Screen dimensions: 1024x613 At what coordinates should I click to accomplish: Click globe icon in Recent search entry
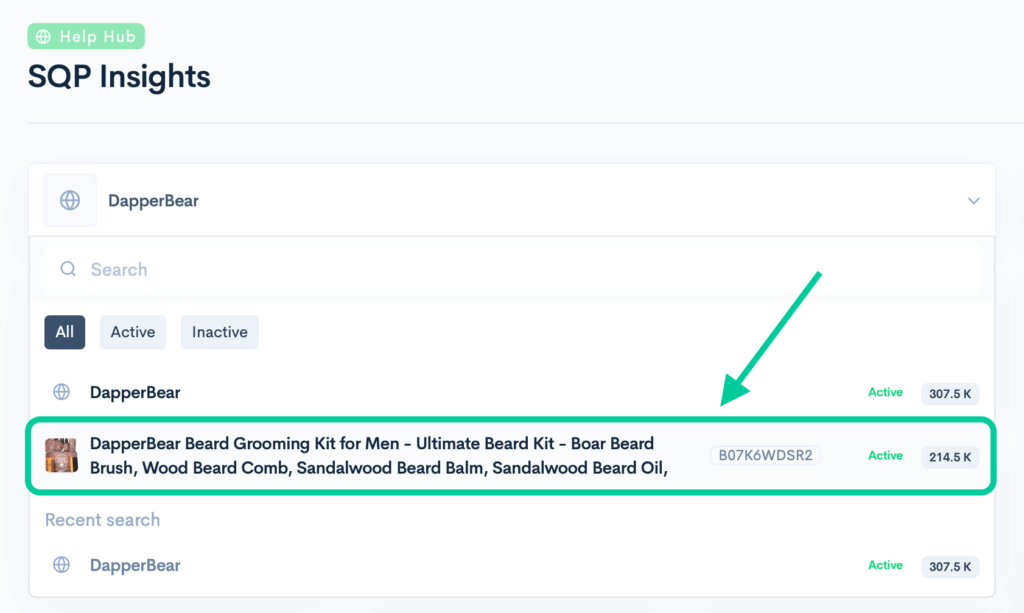pos(61,565)
